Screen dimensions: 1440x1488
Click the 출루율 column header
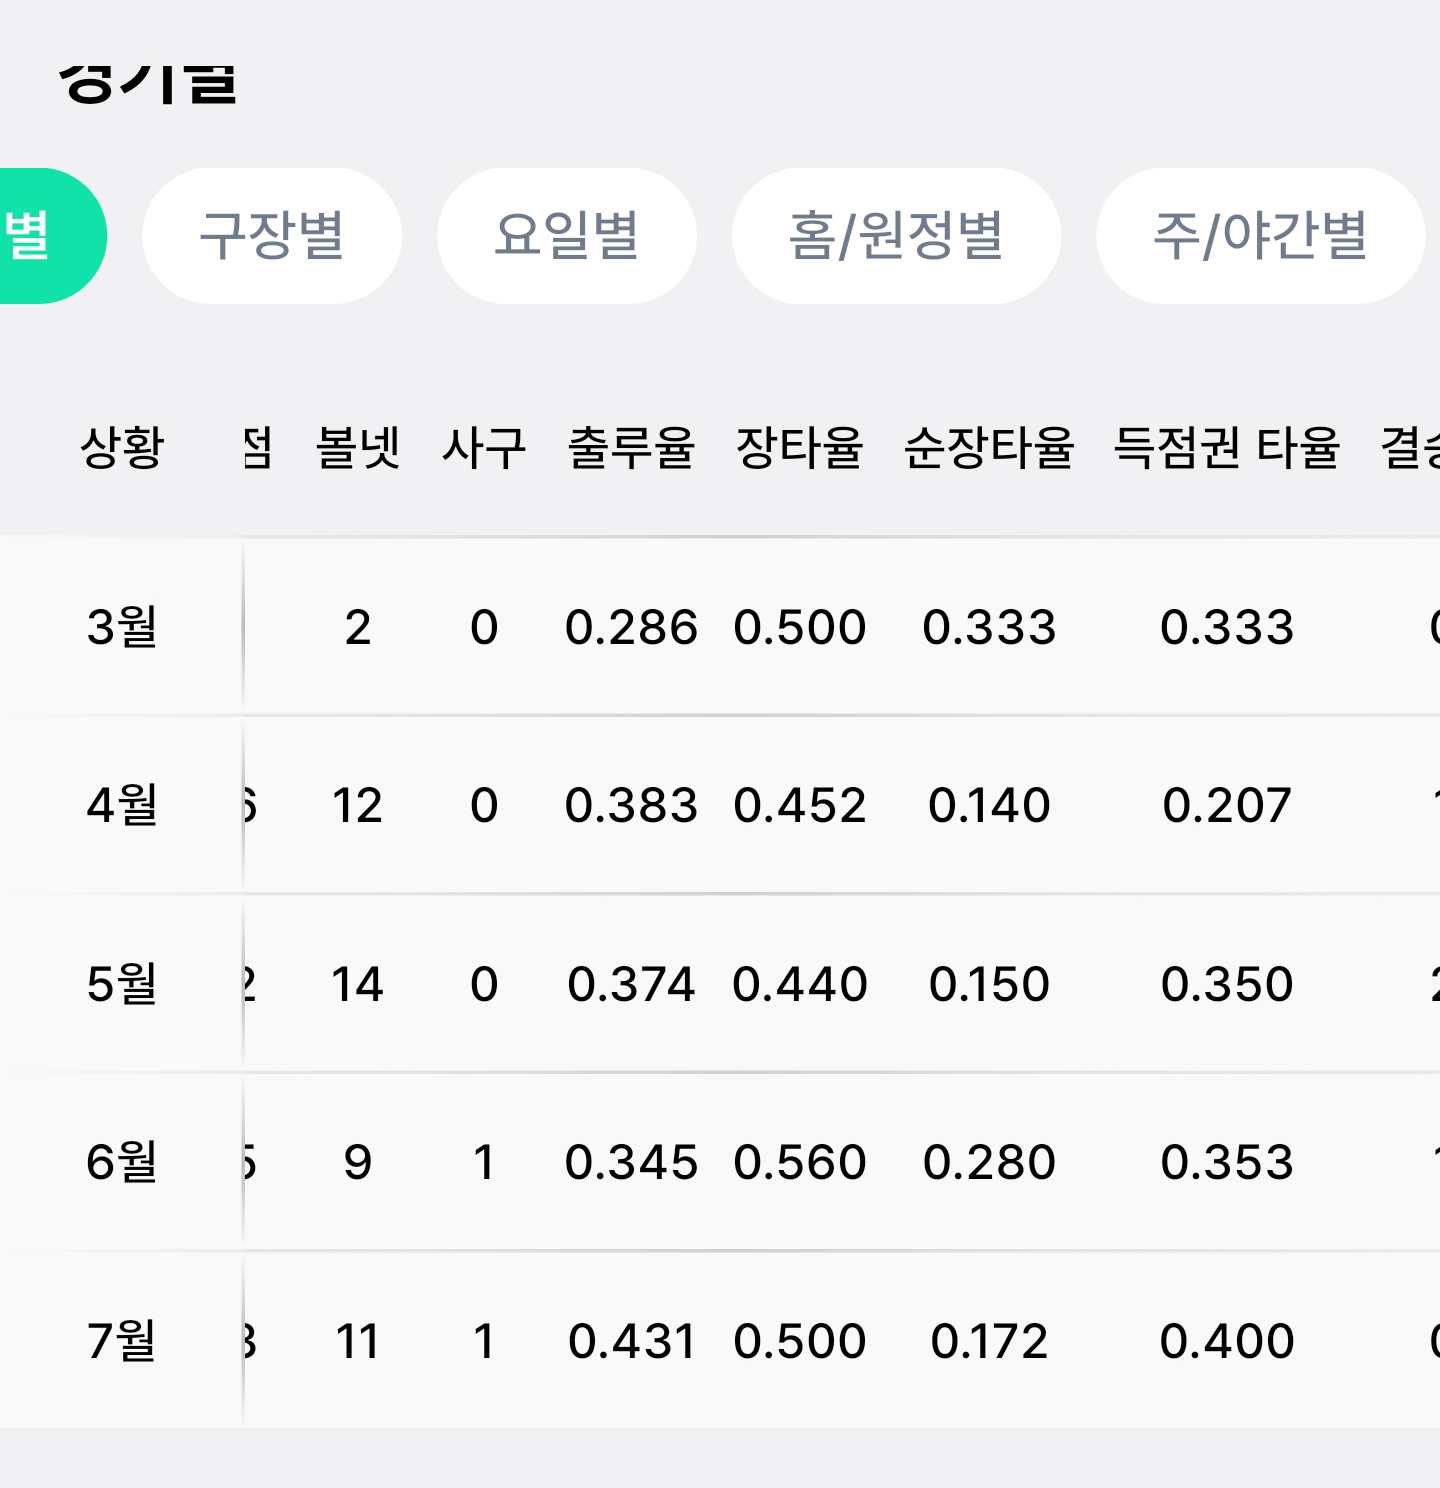[x=631, y=447]
